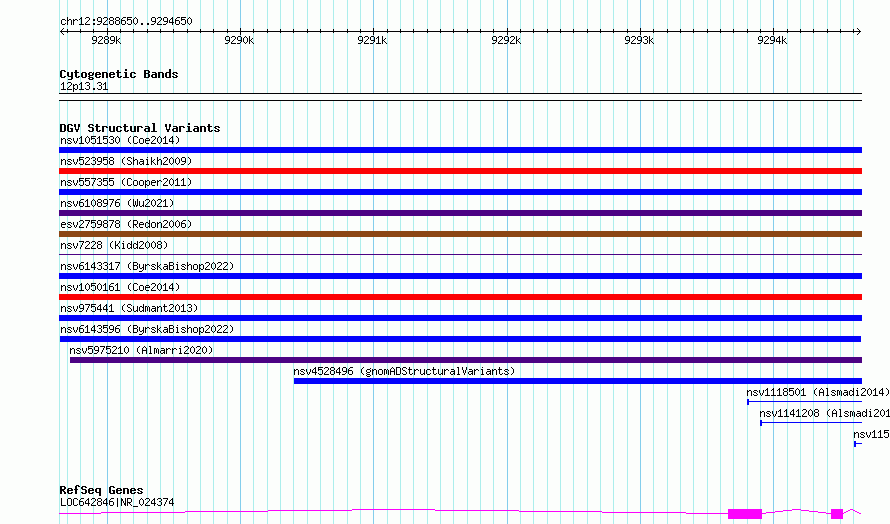Screen dimensions: 890x524
Task: Click the nsv6143317 (ByrskaBishop2022) label
Action: point(147,266)
